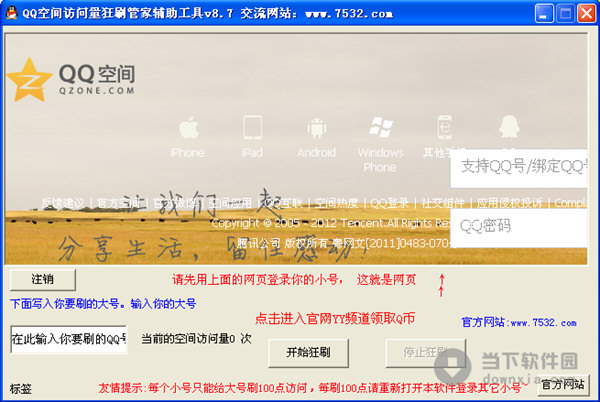Click the iPad label text
The height and width of the screenshot is (402, 600).
pyautogui.click(x=253, y=153)
